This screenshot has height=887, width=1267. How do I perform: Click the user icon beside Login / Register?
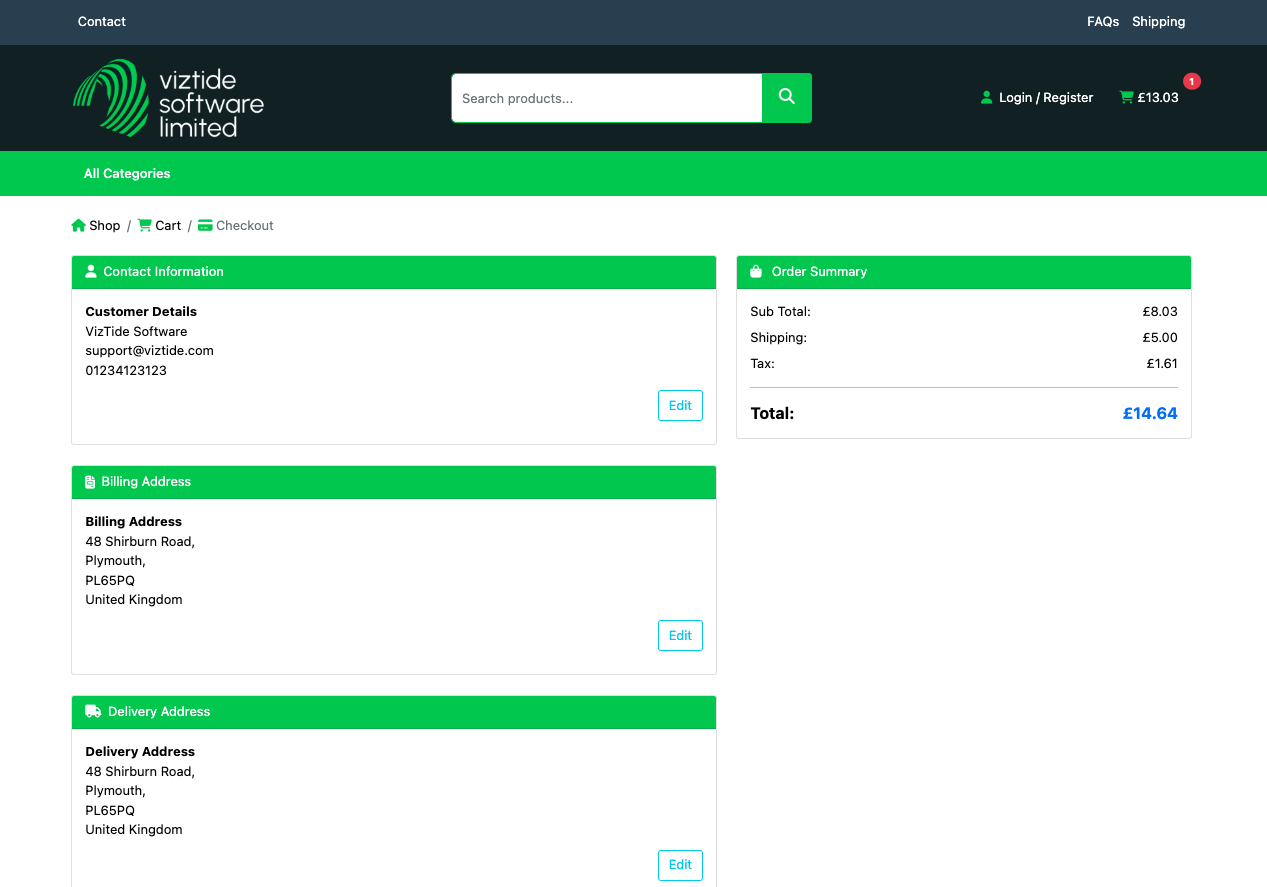(x=987, y=98)
